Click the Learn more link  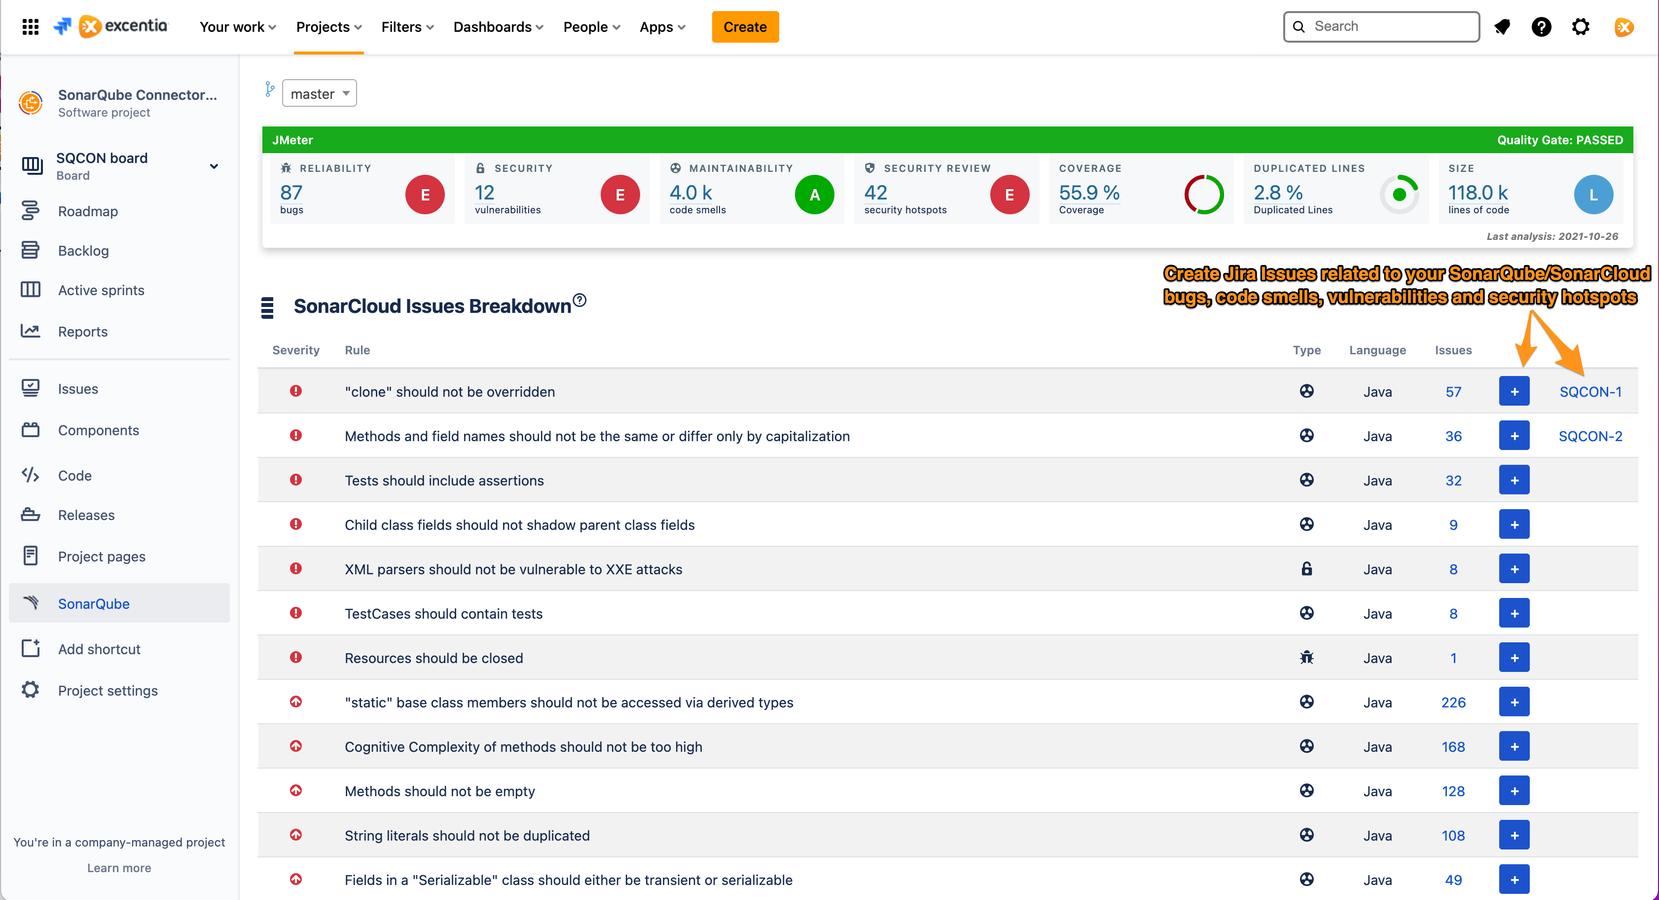(119, 868)
